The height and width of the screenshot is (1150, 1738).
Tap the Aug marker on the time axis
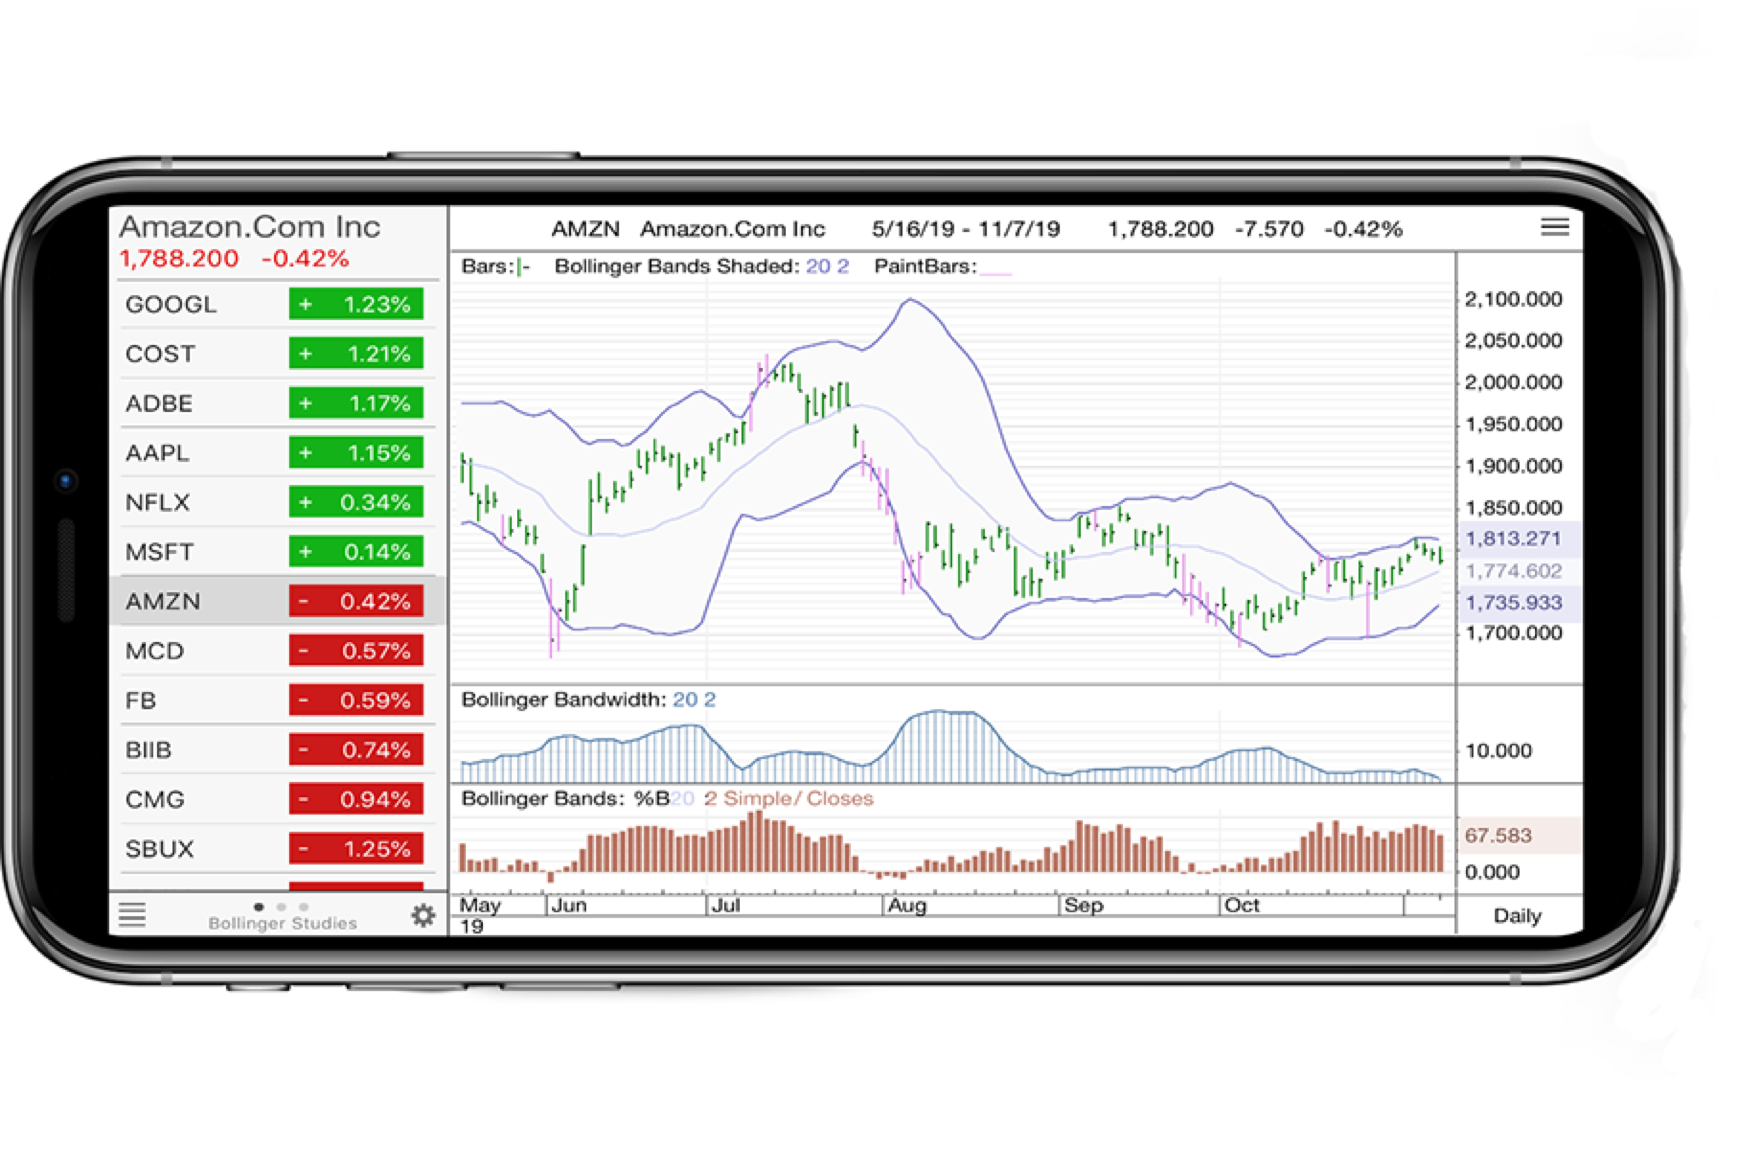click(x=907, y=906)
